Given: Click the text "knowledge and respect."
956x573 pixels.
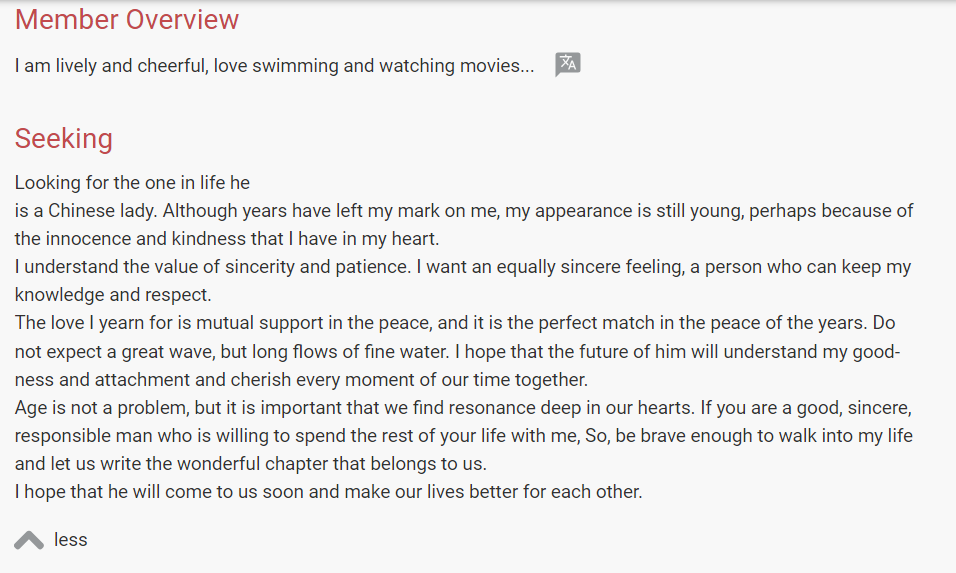Looking at the screenshot, I should [x=113, y=295].
